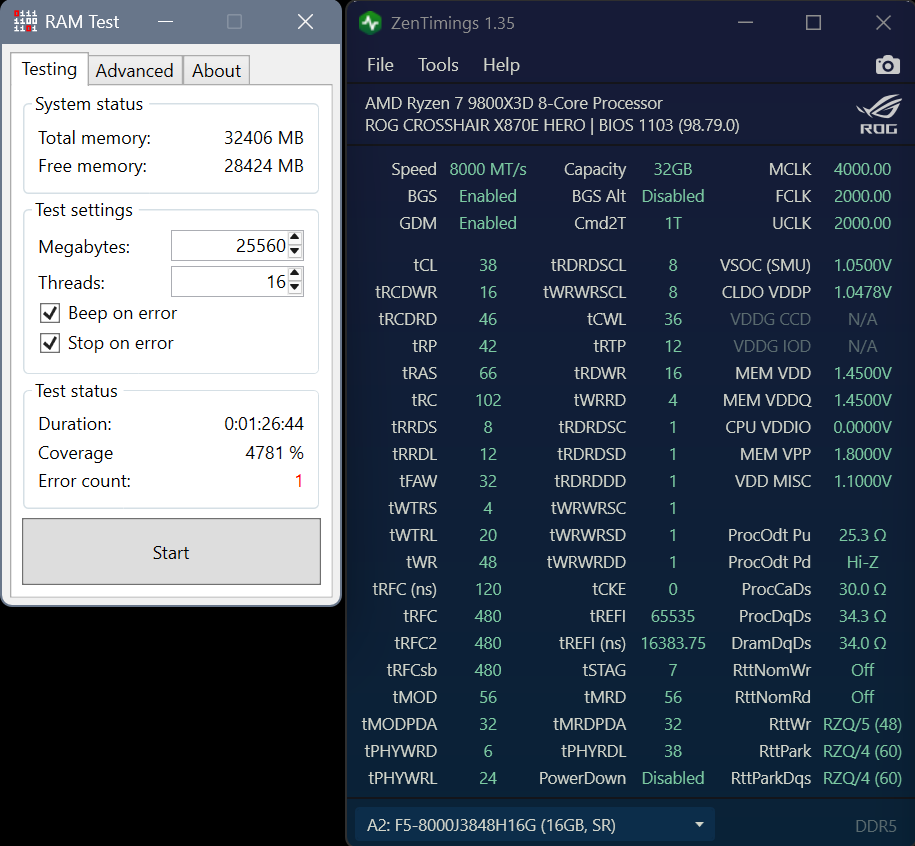Click the CLDO VDDP value 1.0478V
Screen dimensions: 915x846
(862, 292)
